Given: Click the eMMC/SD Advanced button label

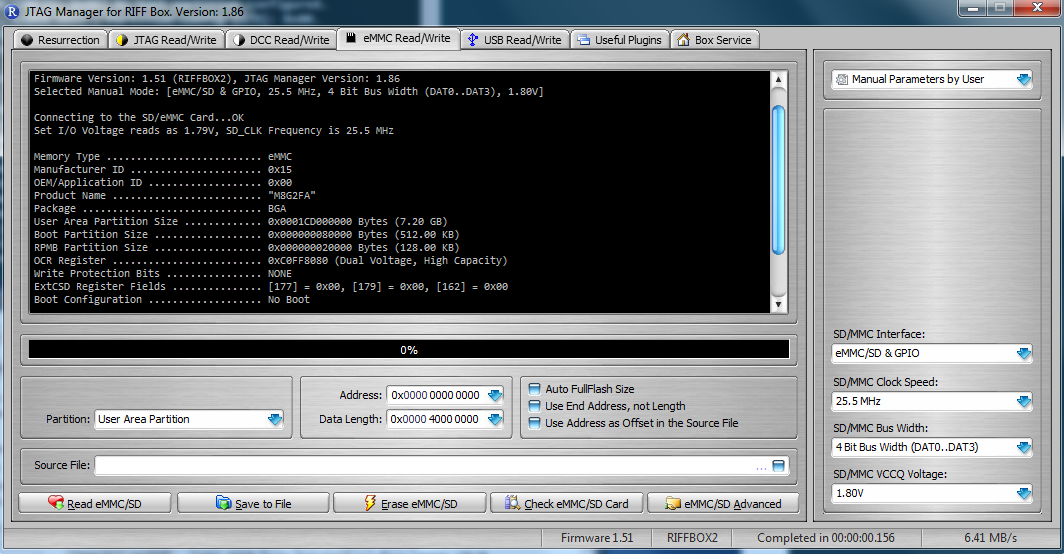Looking at the screenshot, I should click(733, 504).
